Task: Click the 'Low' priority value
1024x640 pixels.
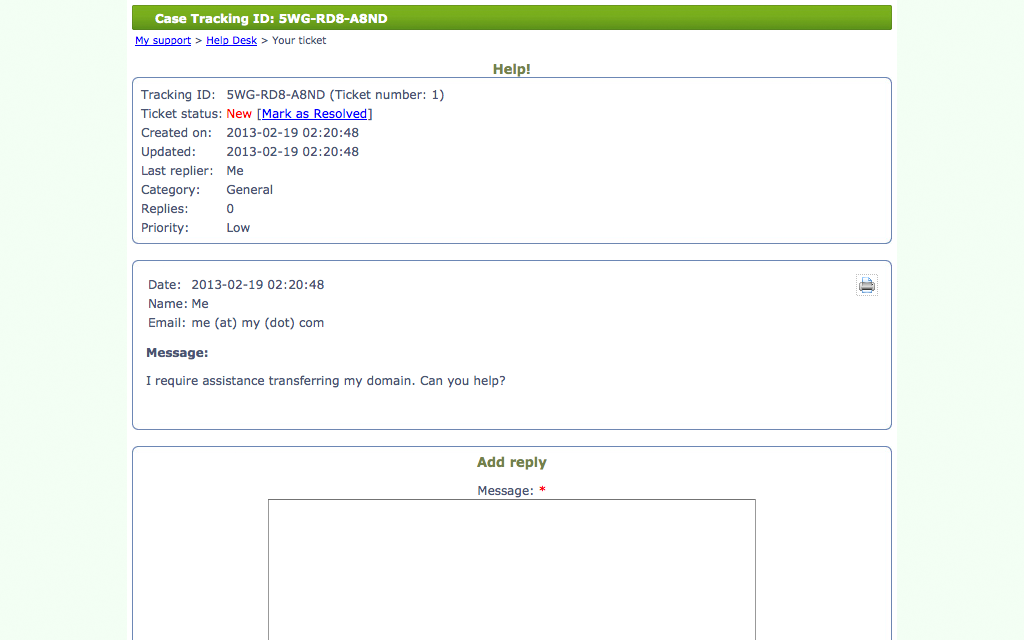Action: pos(238,228)
